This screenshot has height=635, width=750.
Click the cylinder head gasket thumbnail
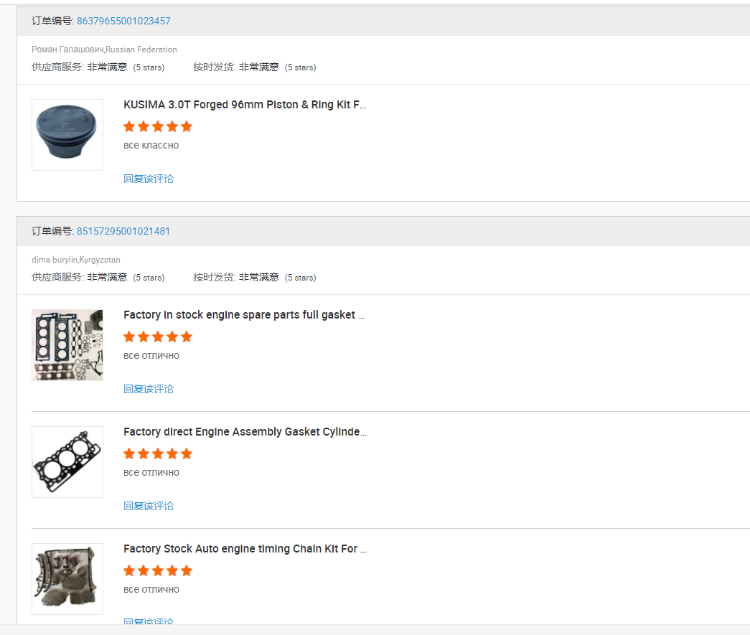pos(67,462)
